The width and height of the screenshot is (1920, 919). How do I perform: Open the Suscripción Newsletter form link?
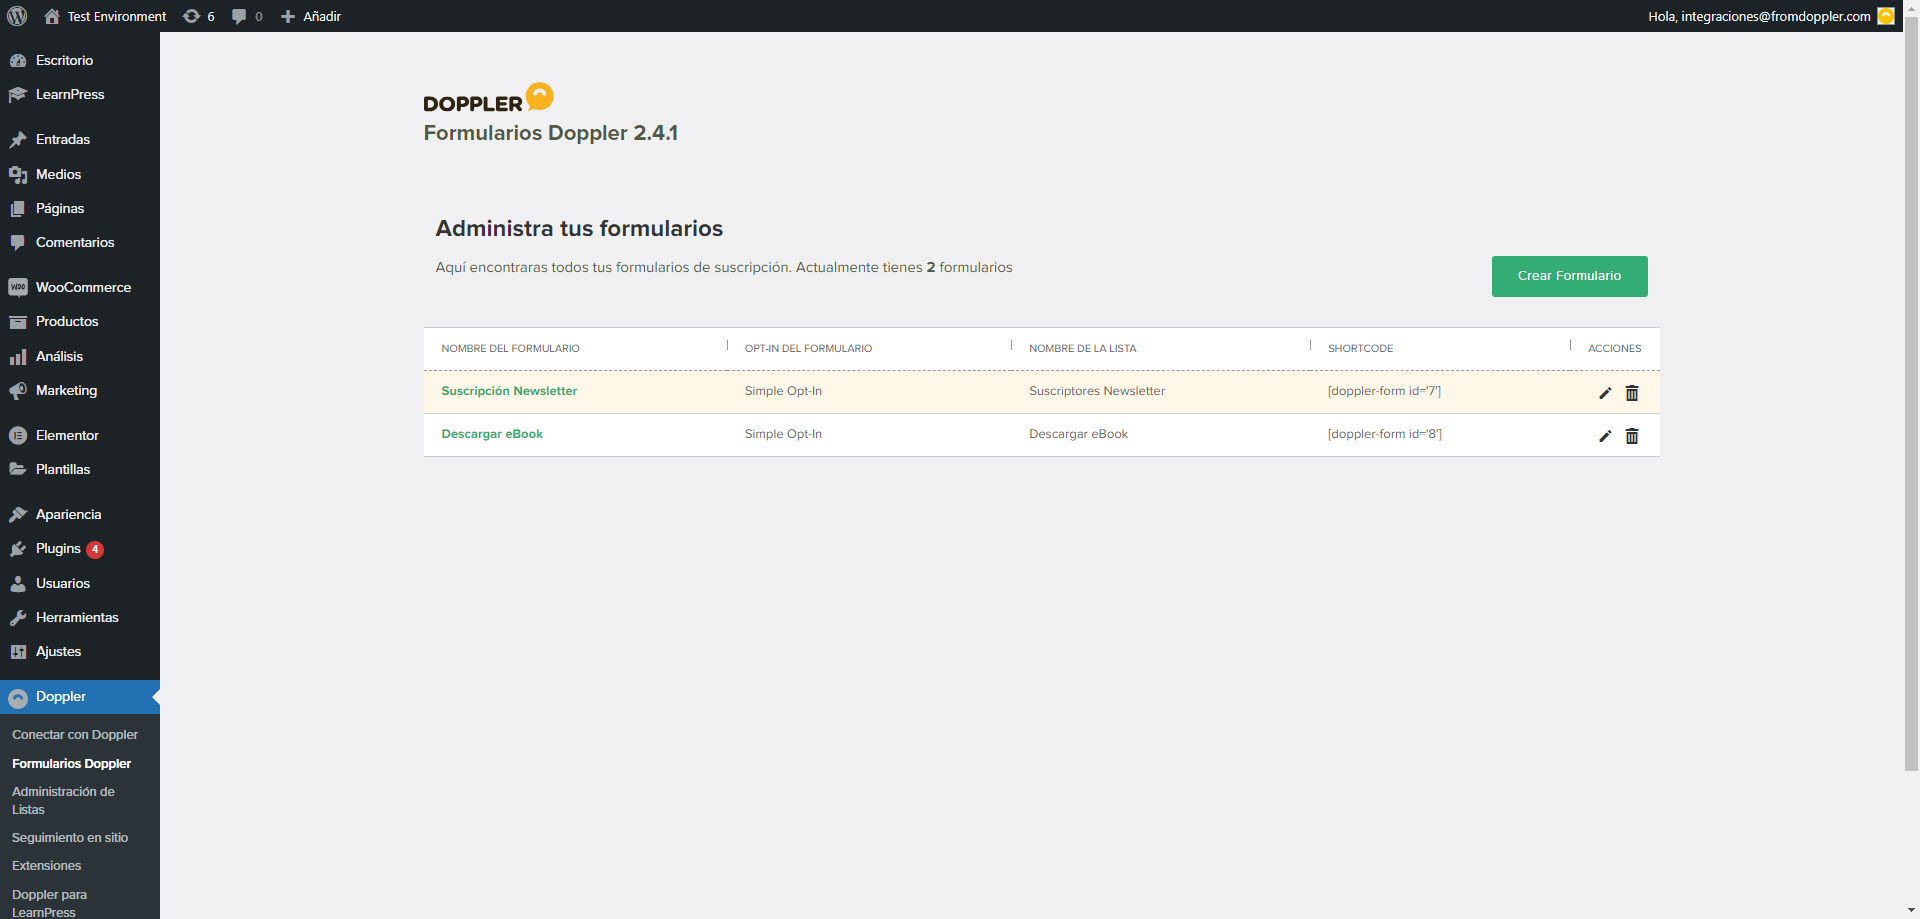509,391
